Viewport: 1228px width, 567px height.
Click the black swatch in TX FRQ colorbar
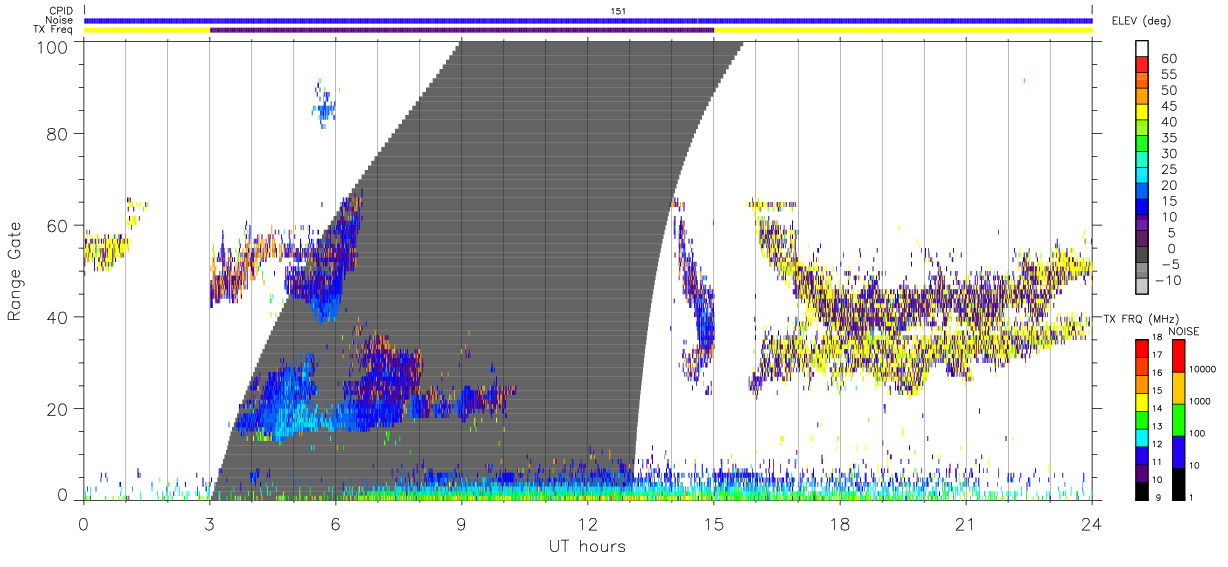(1142, 491)
